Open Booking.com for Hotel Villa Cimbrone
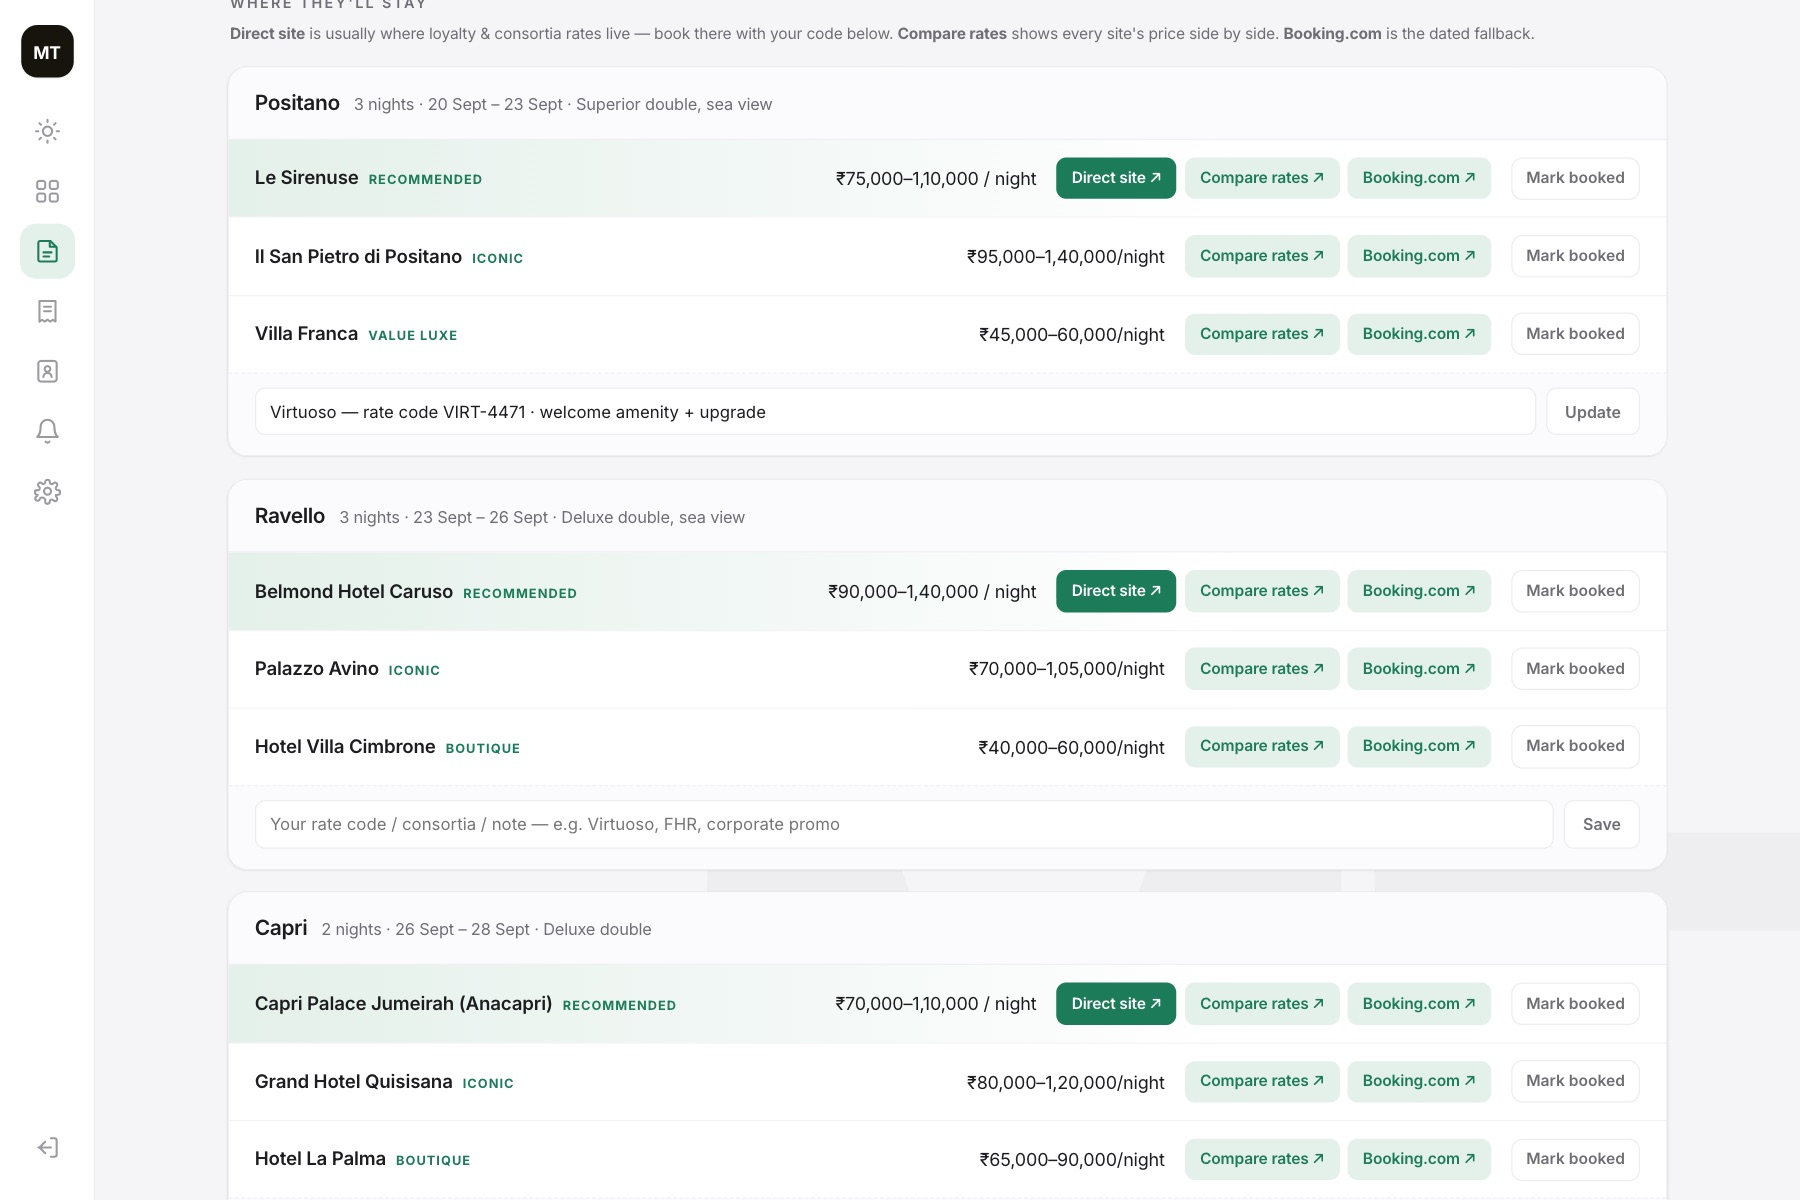 (x=1419, y=746)
